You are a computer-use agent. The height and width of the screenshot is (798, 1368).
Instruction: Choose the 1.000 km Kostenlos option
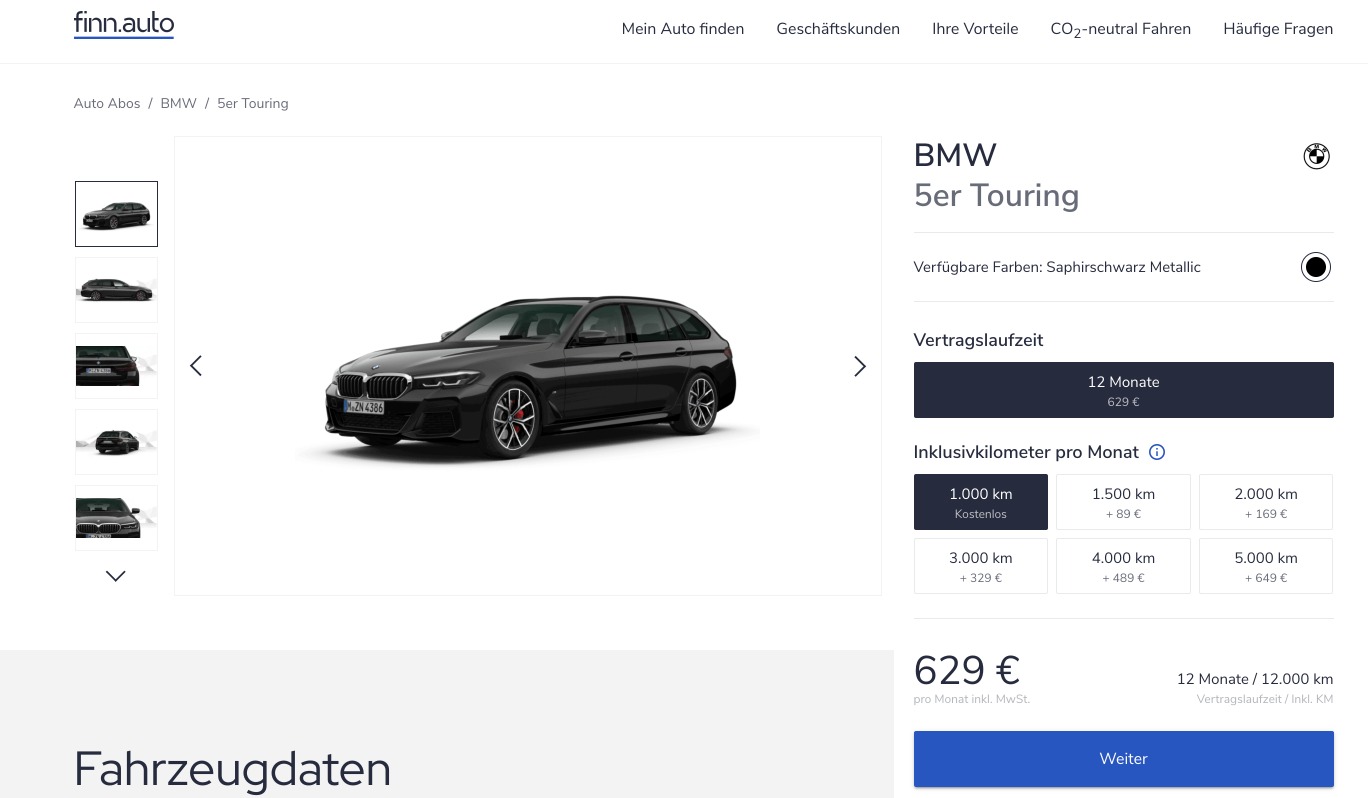click(x=981, y=502)
